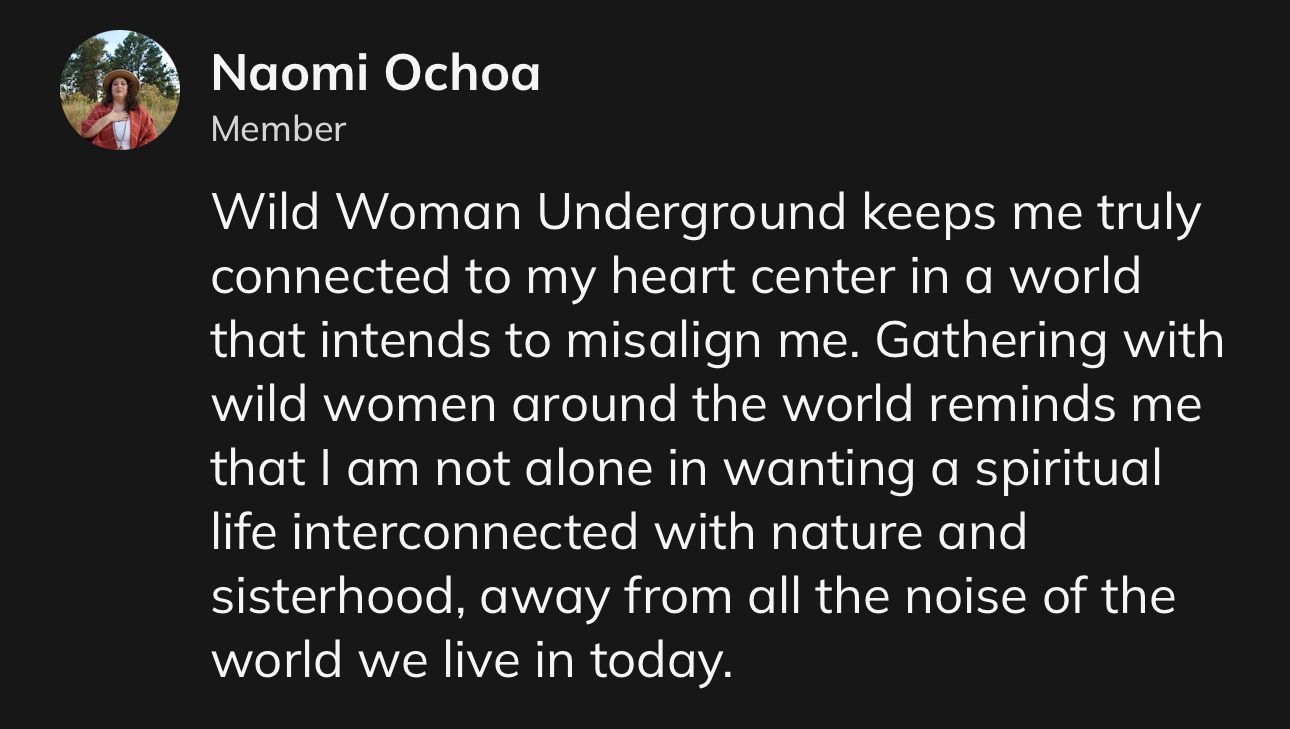Image resolution: width=1290 pixels, height=729 pixels.
Task: Click the word "away" in the quote
Action: pos(544,597)
